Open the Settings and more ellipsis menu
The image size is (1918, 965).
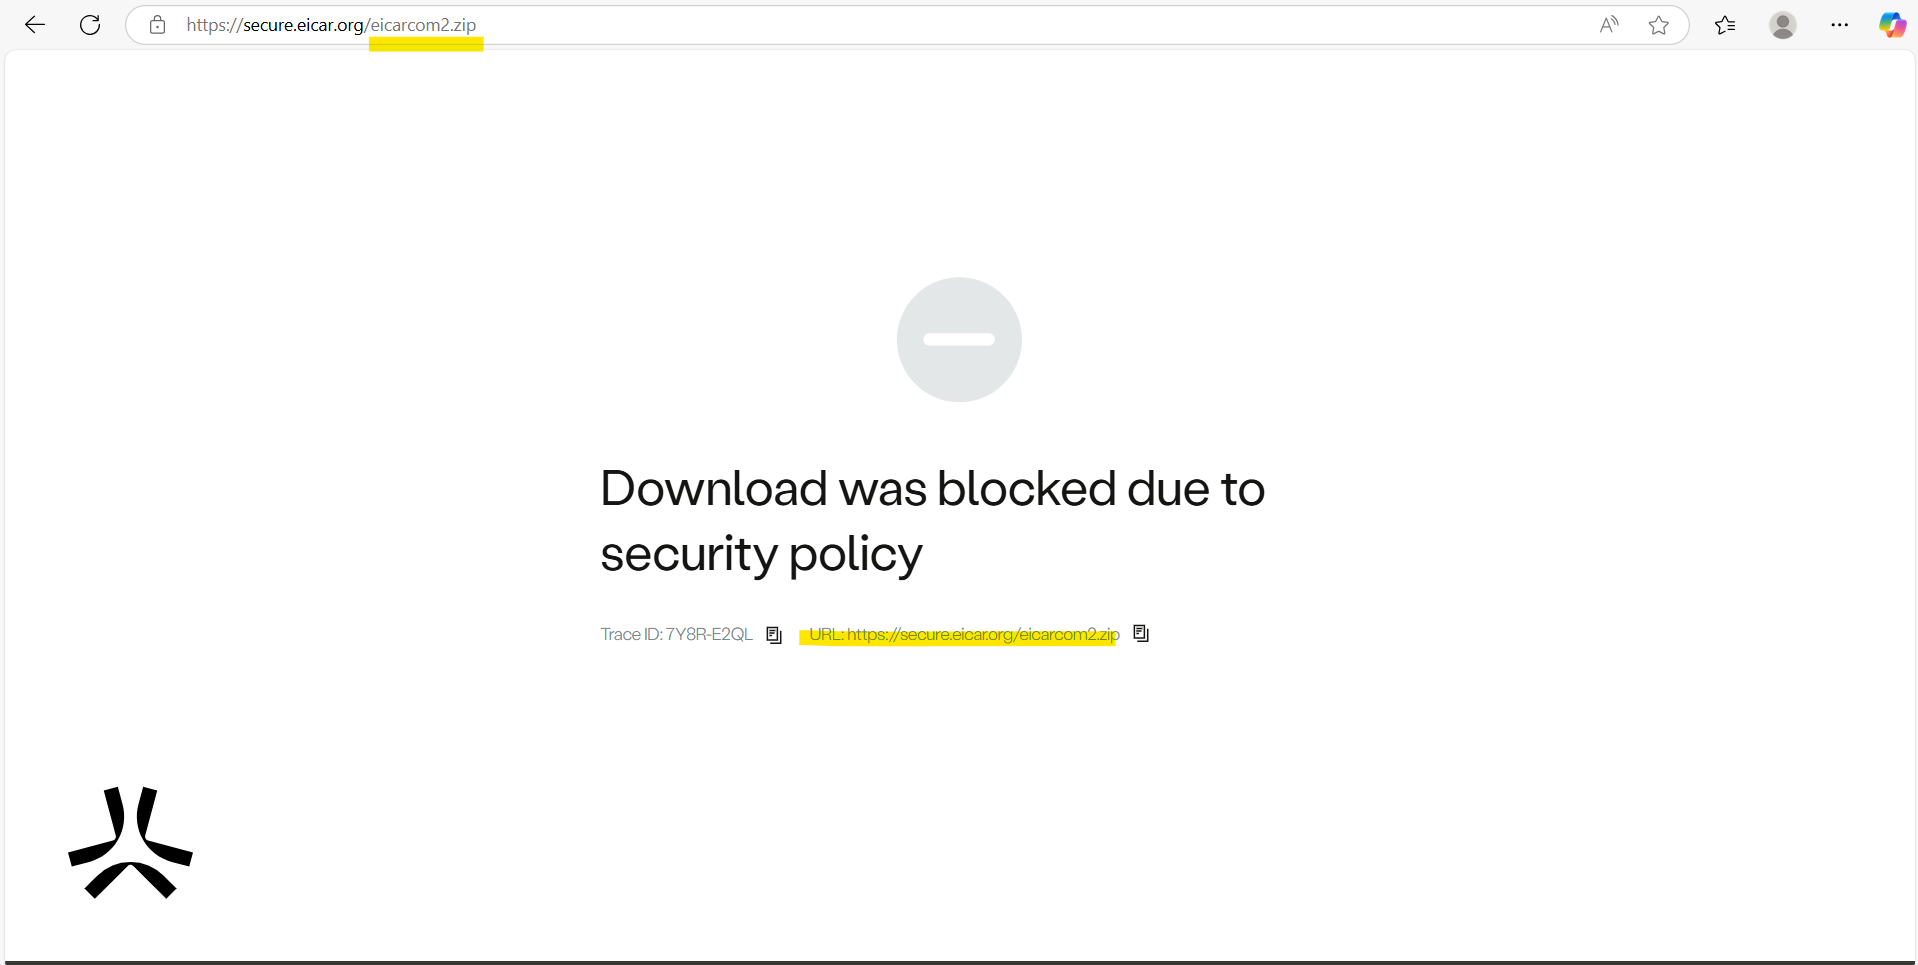1839,25
